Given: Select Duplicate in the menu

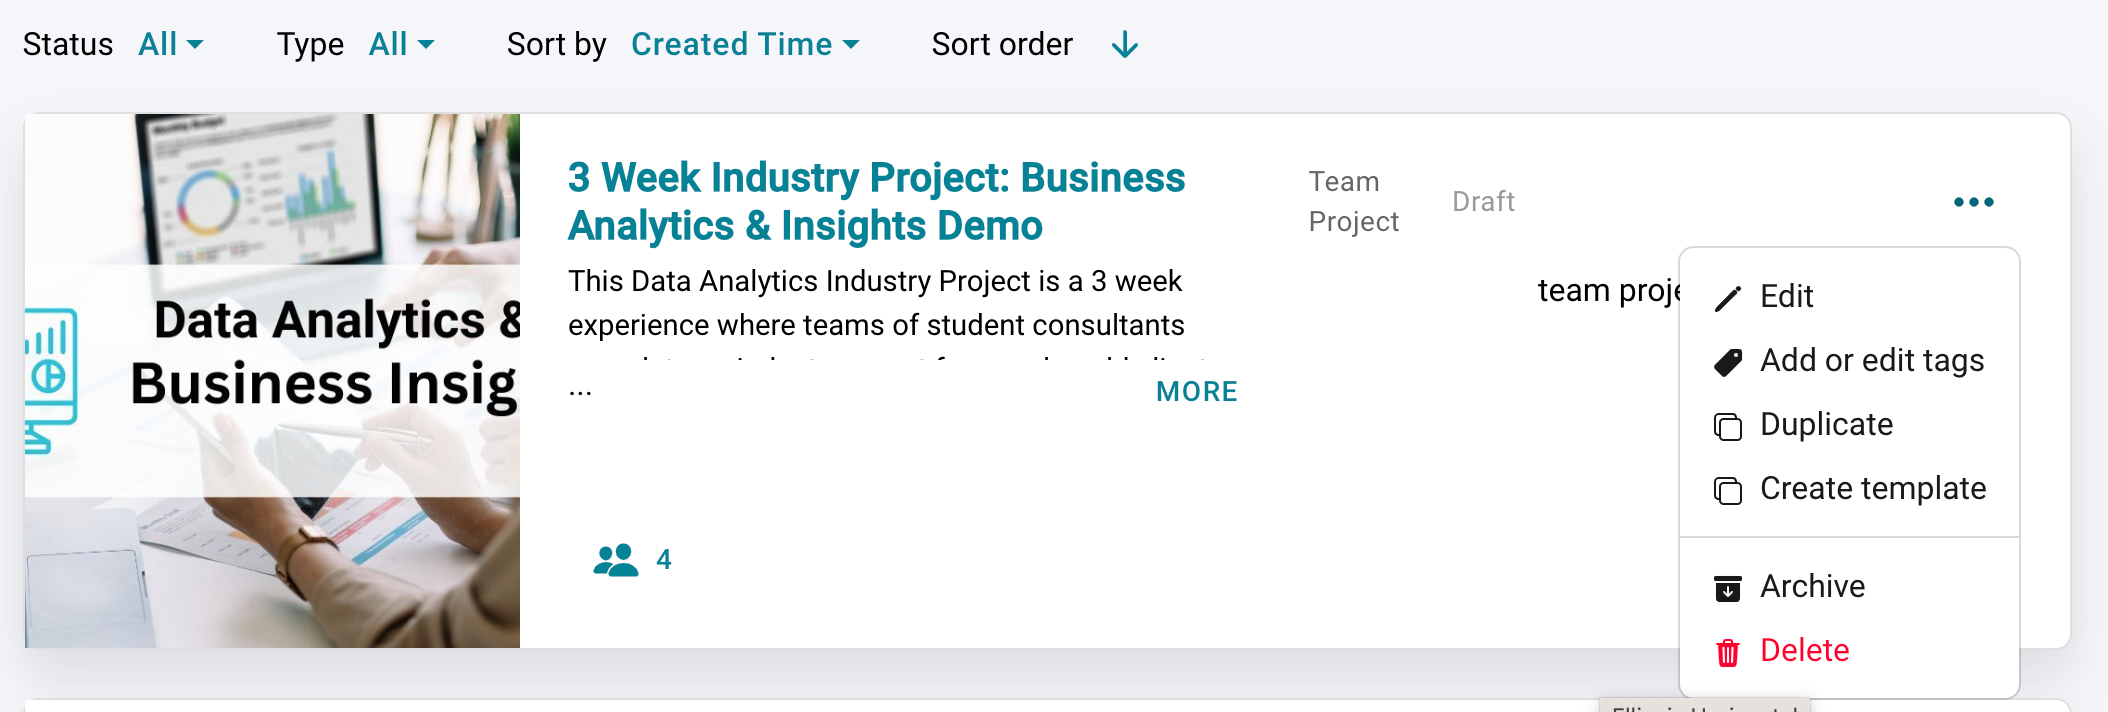Looking at the screenshot, I should click(1827, 425).
